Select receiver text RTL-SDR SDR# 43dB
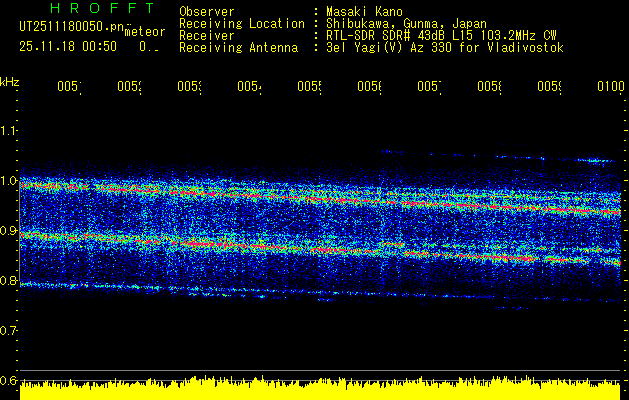Image resolution: width=629 pixels, height=400 pixels. pos(387,36)
